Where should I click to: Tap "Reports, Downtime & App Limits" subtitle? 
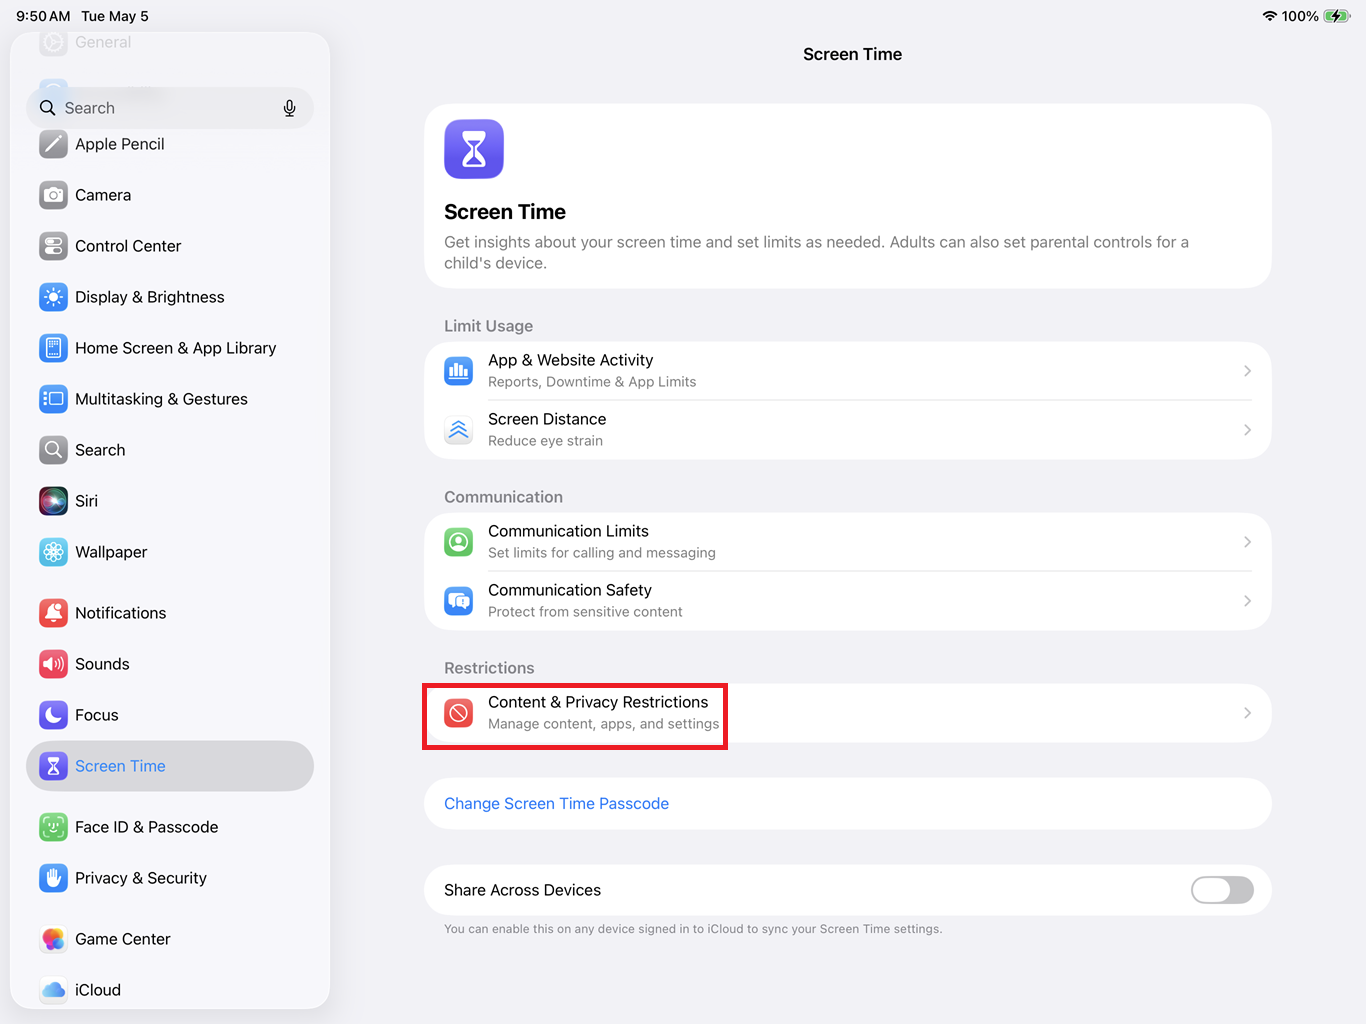[x=592, y=382]
